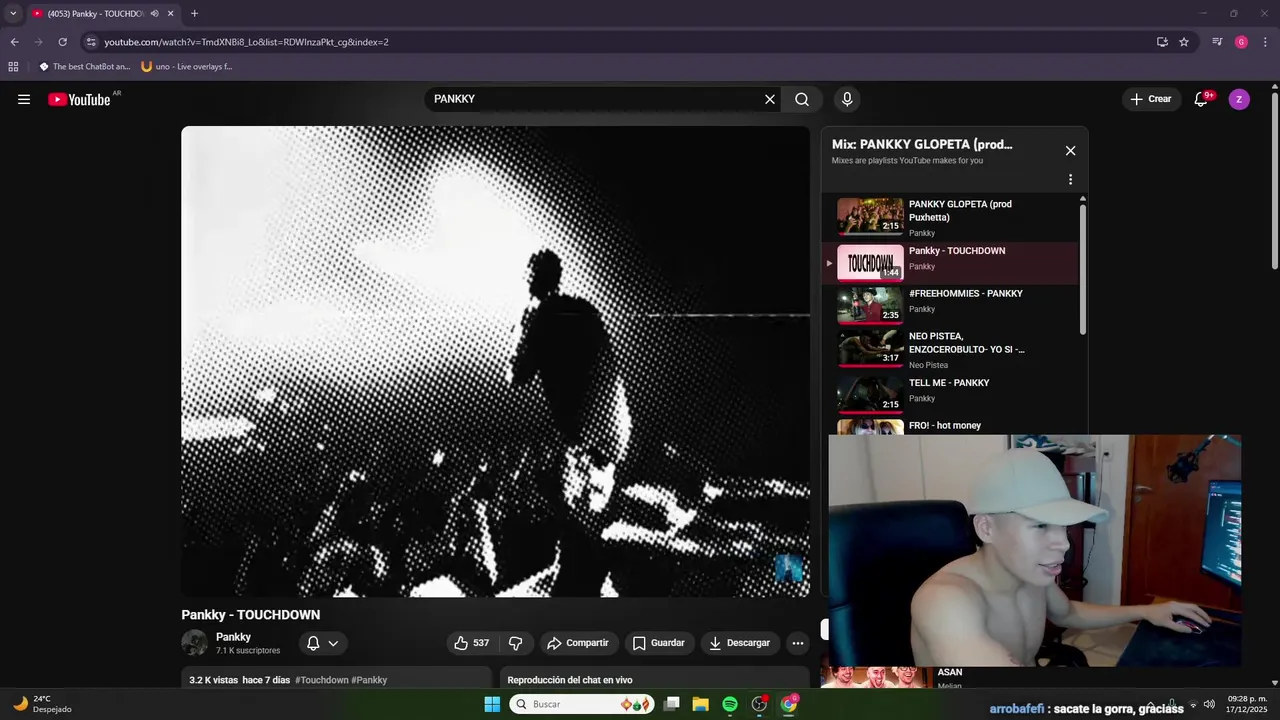Screen dimensions: 1280x720
Task: Click the #Touchdown hashtag link
Action: (321, 680)
